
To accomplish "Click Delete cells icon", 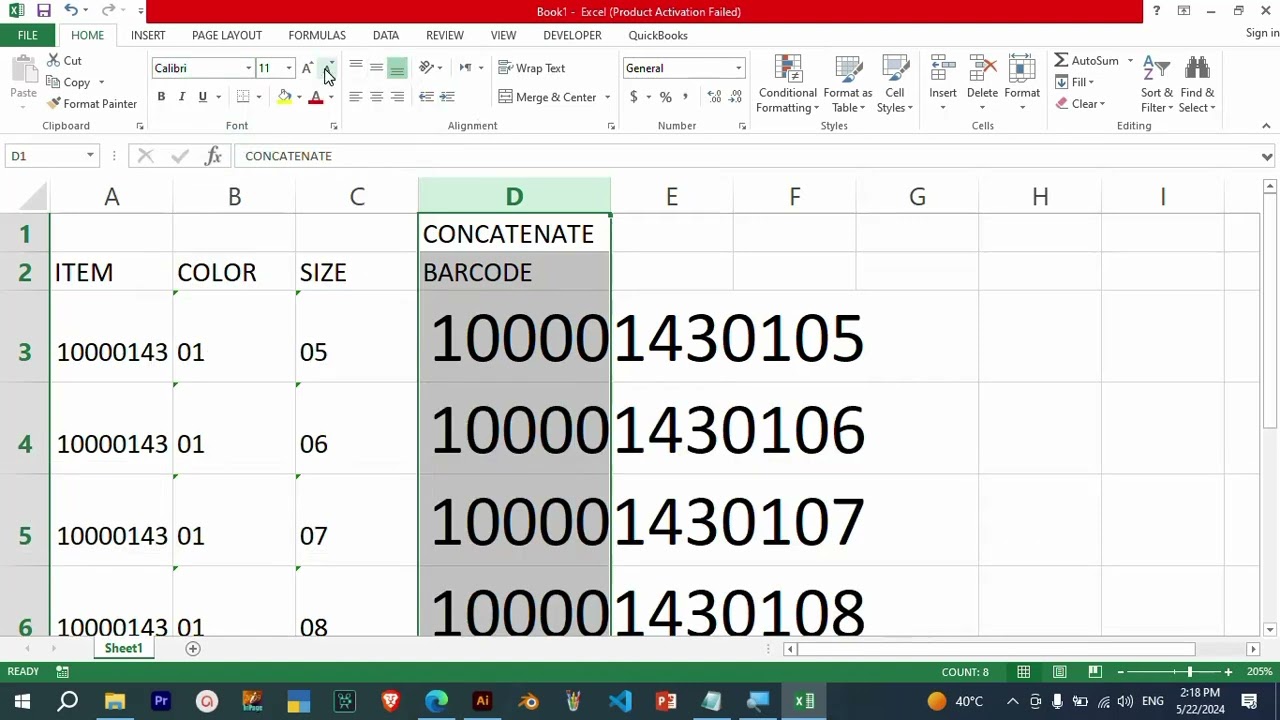I will pyautogui.click(x=982, y=69).
